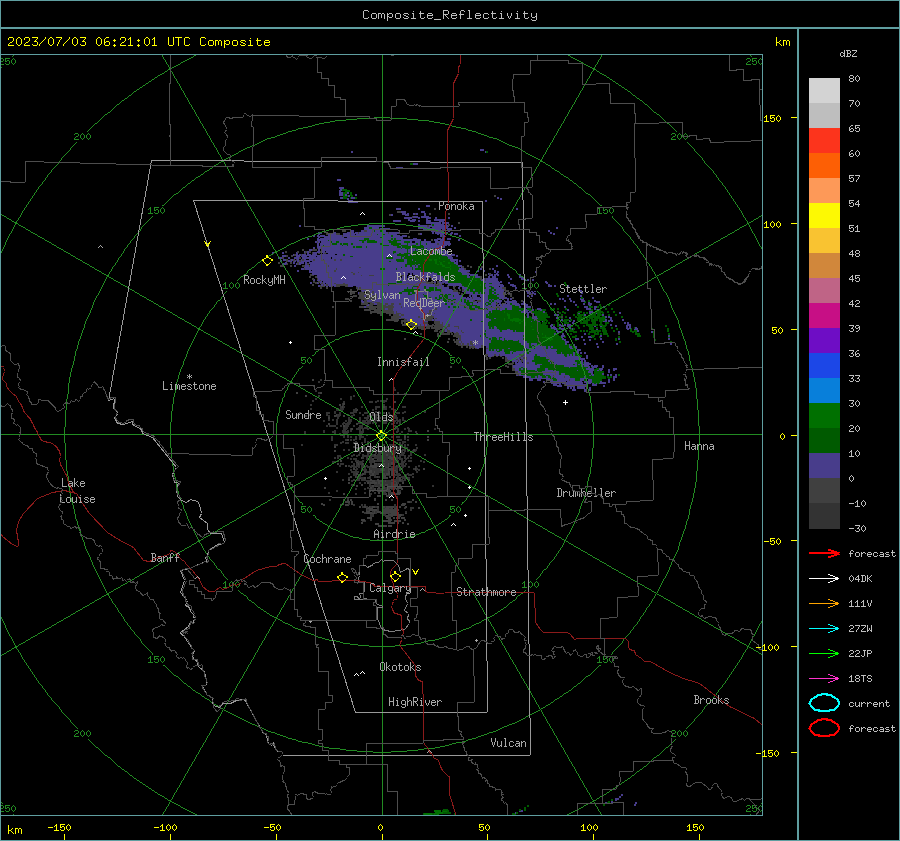
Task: Click the RedDeer city label
Action: click(x=424, y=303)
